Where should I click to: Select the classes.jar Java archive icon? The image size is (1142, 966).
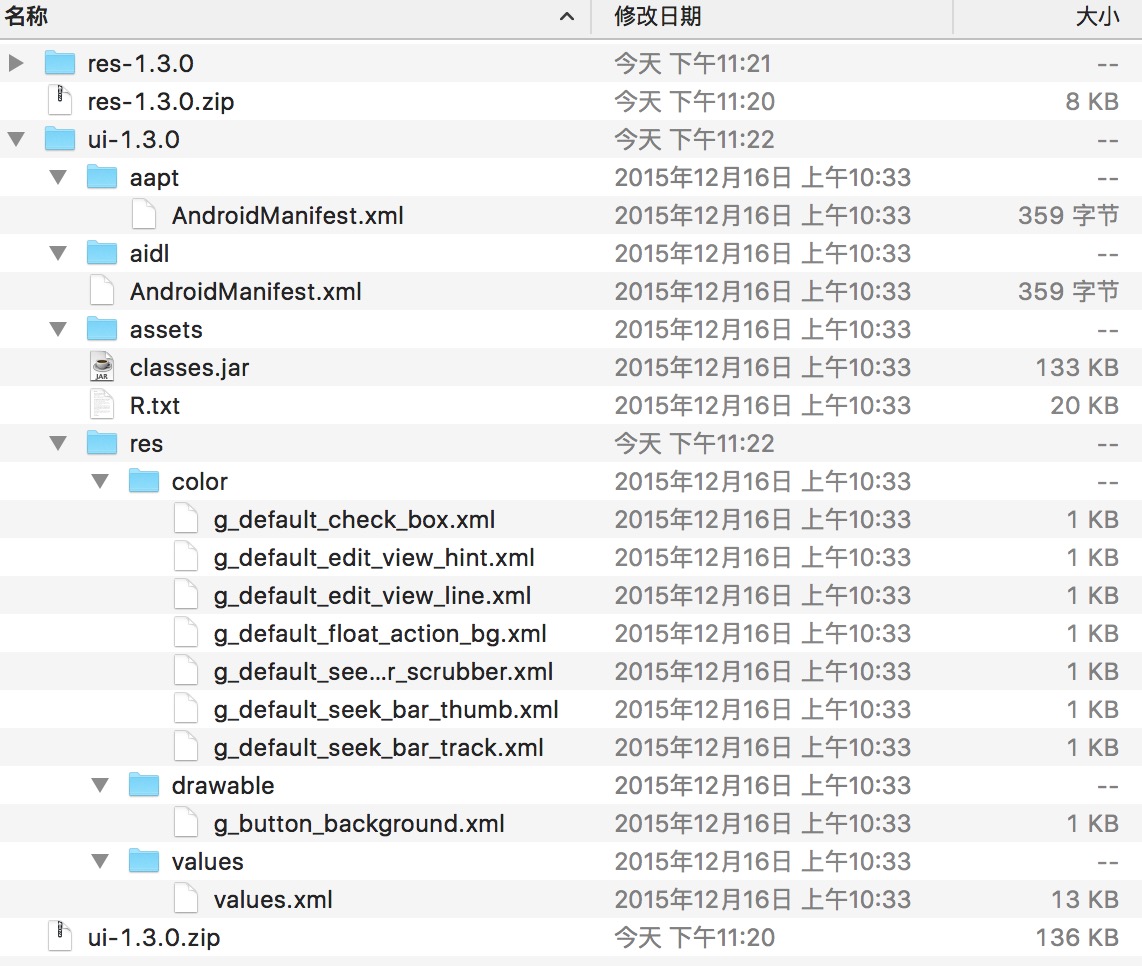[x=102, y=366]
